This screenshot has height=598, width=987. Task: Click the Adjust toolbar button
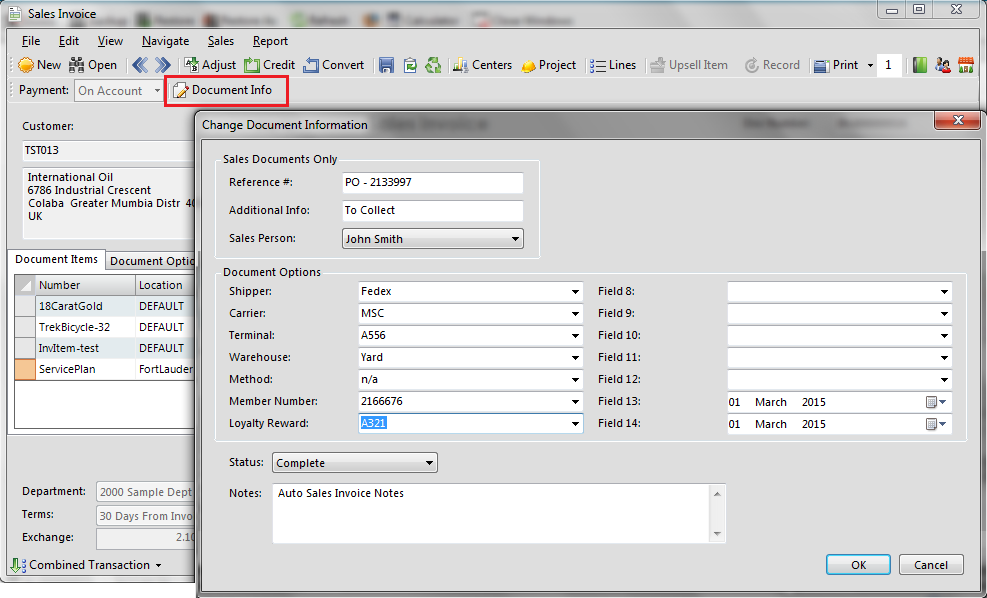210,65
